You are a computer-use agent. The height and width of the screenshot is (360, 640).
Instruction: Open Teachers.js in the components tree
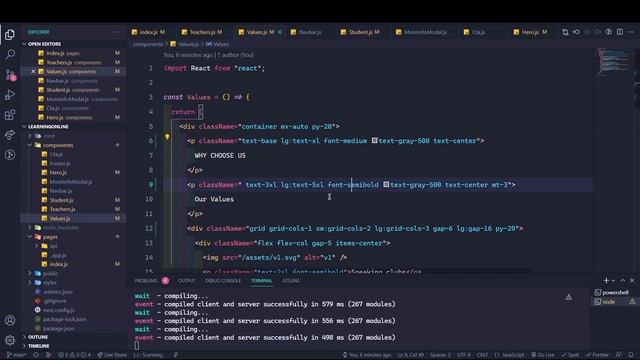click(62, 209)
